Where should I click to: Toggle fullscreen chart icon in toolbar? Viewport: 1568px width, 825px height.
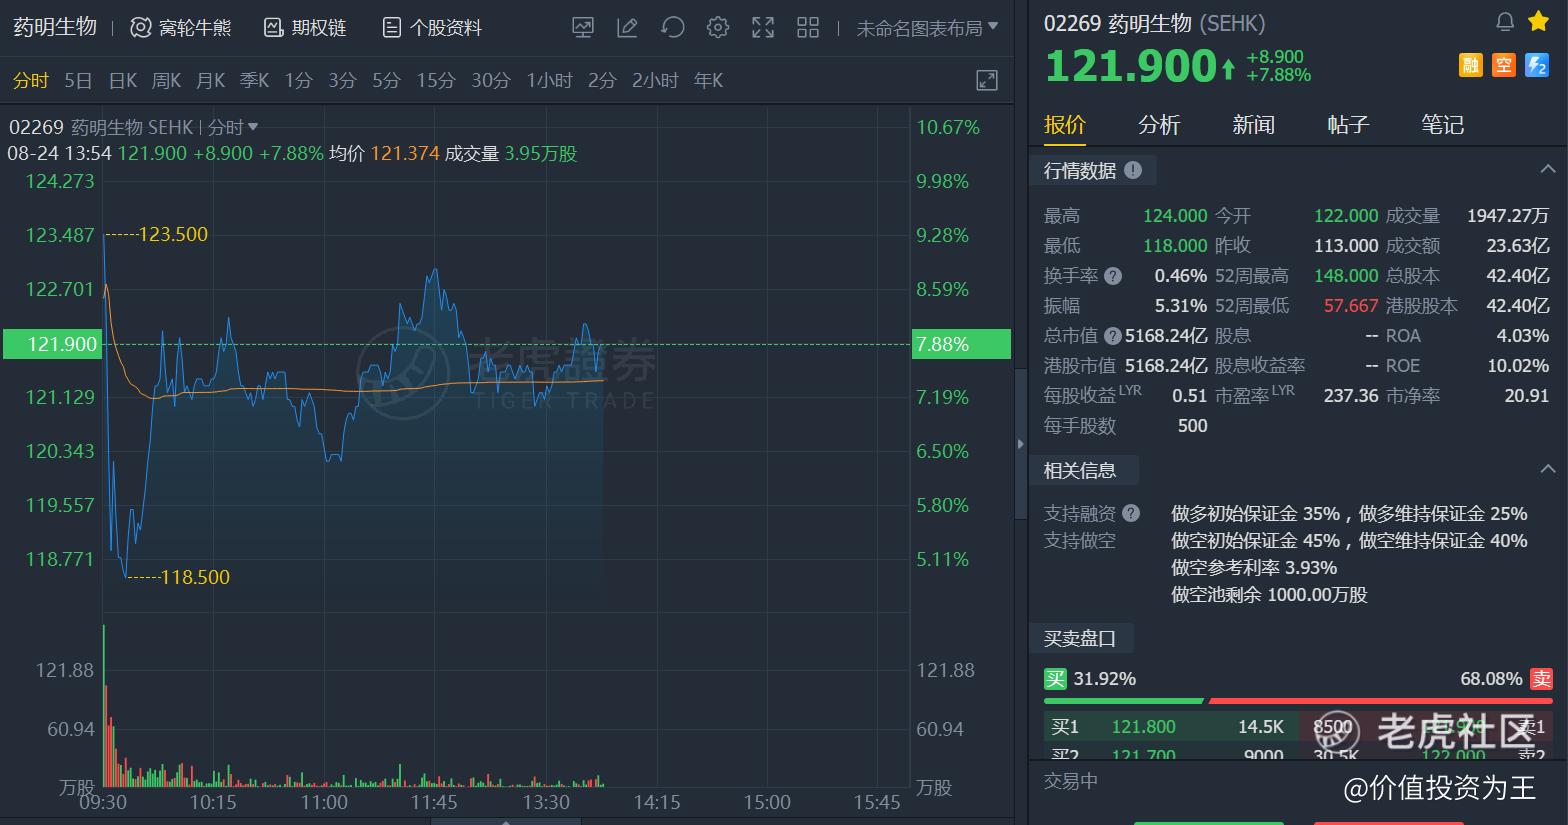click(x=763, y=28)
